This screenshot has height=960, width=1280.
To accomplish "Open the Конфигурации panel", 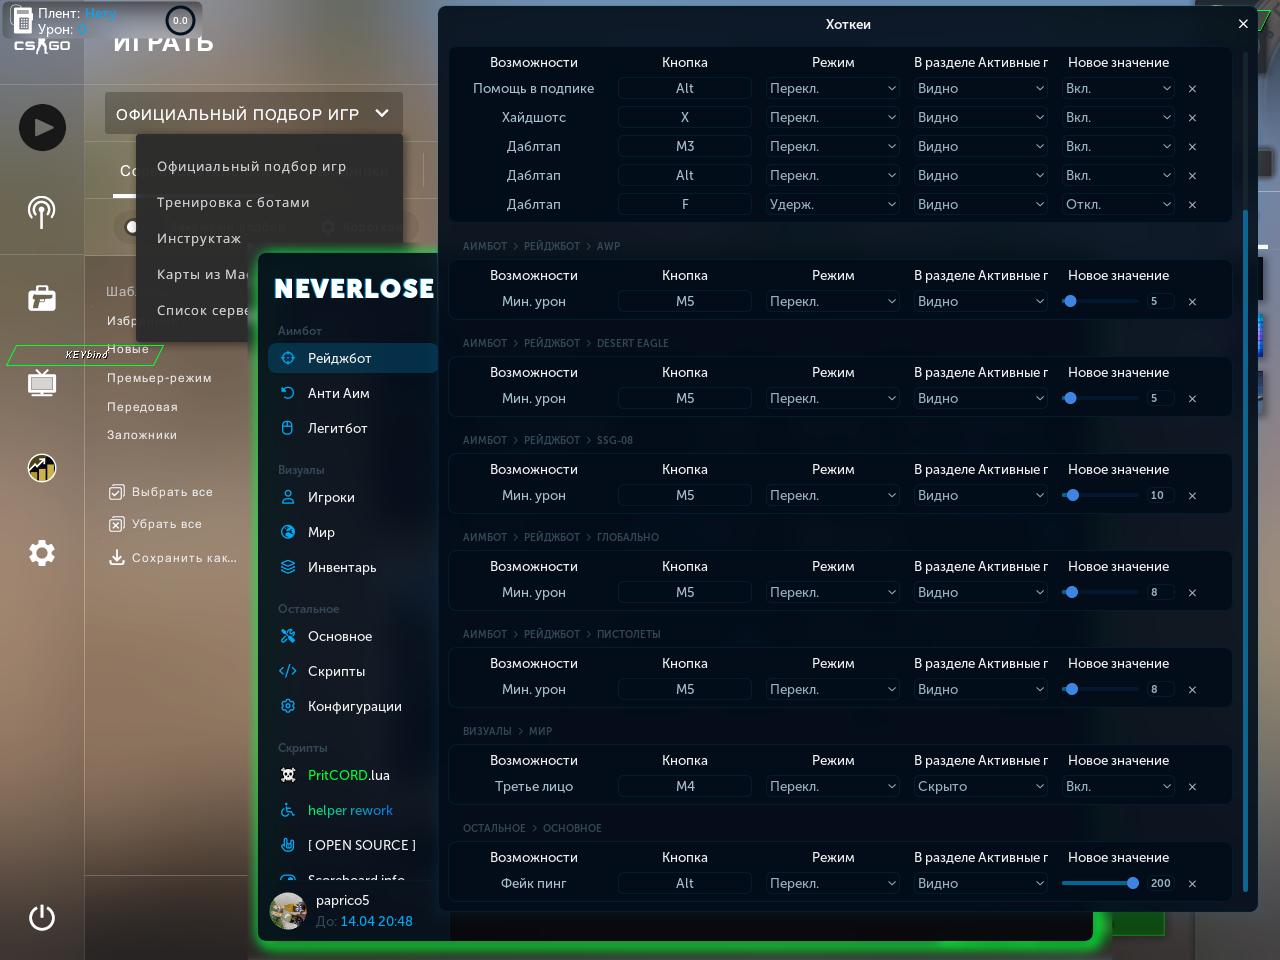I will [355, 706].
